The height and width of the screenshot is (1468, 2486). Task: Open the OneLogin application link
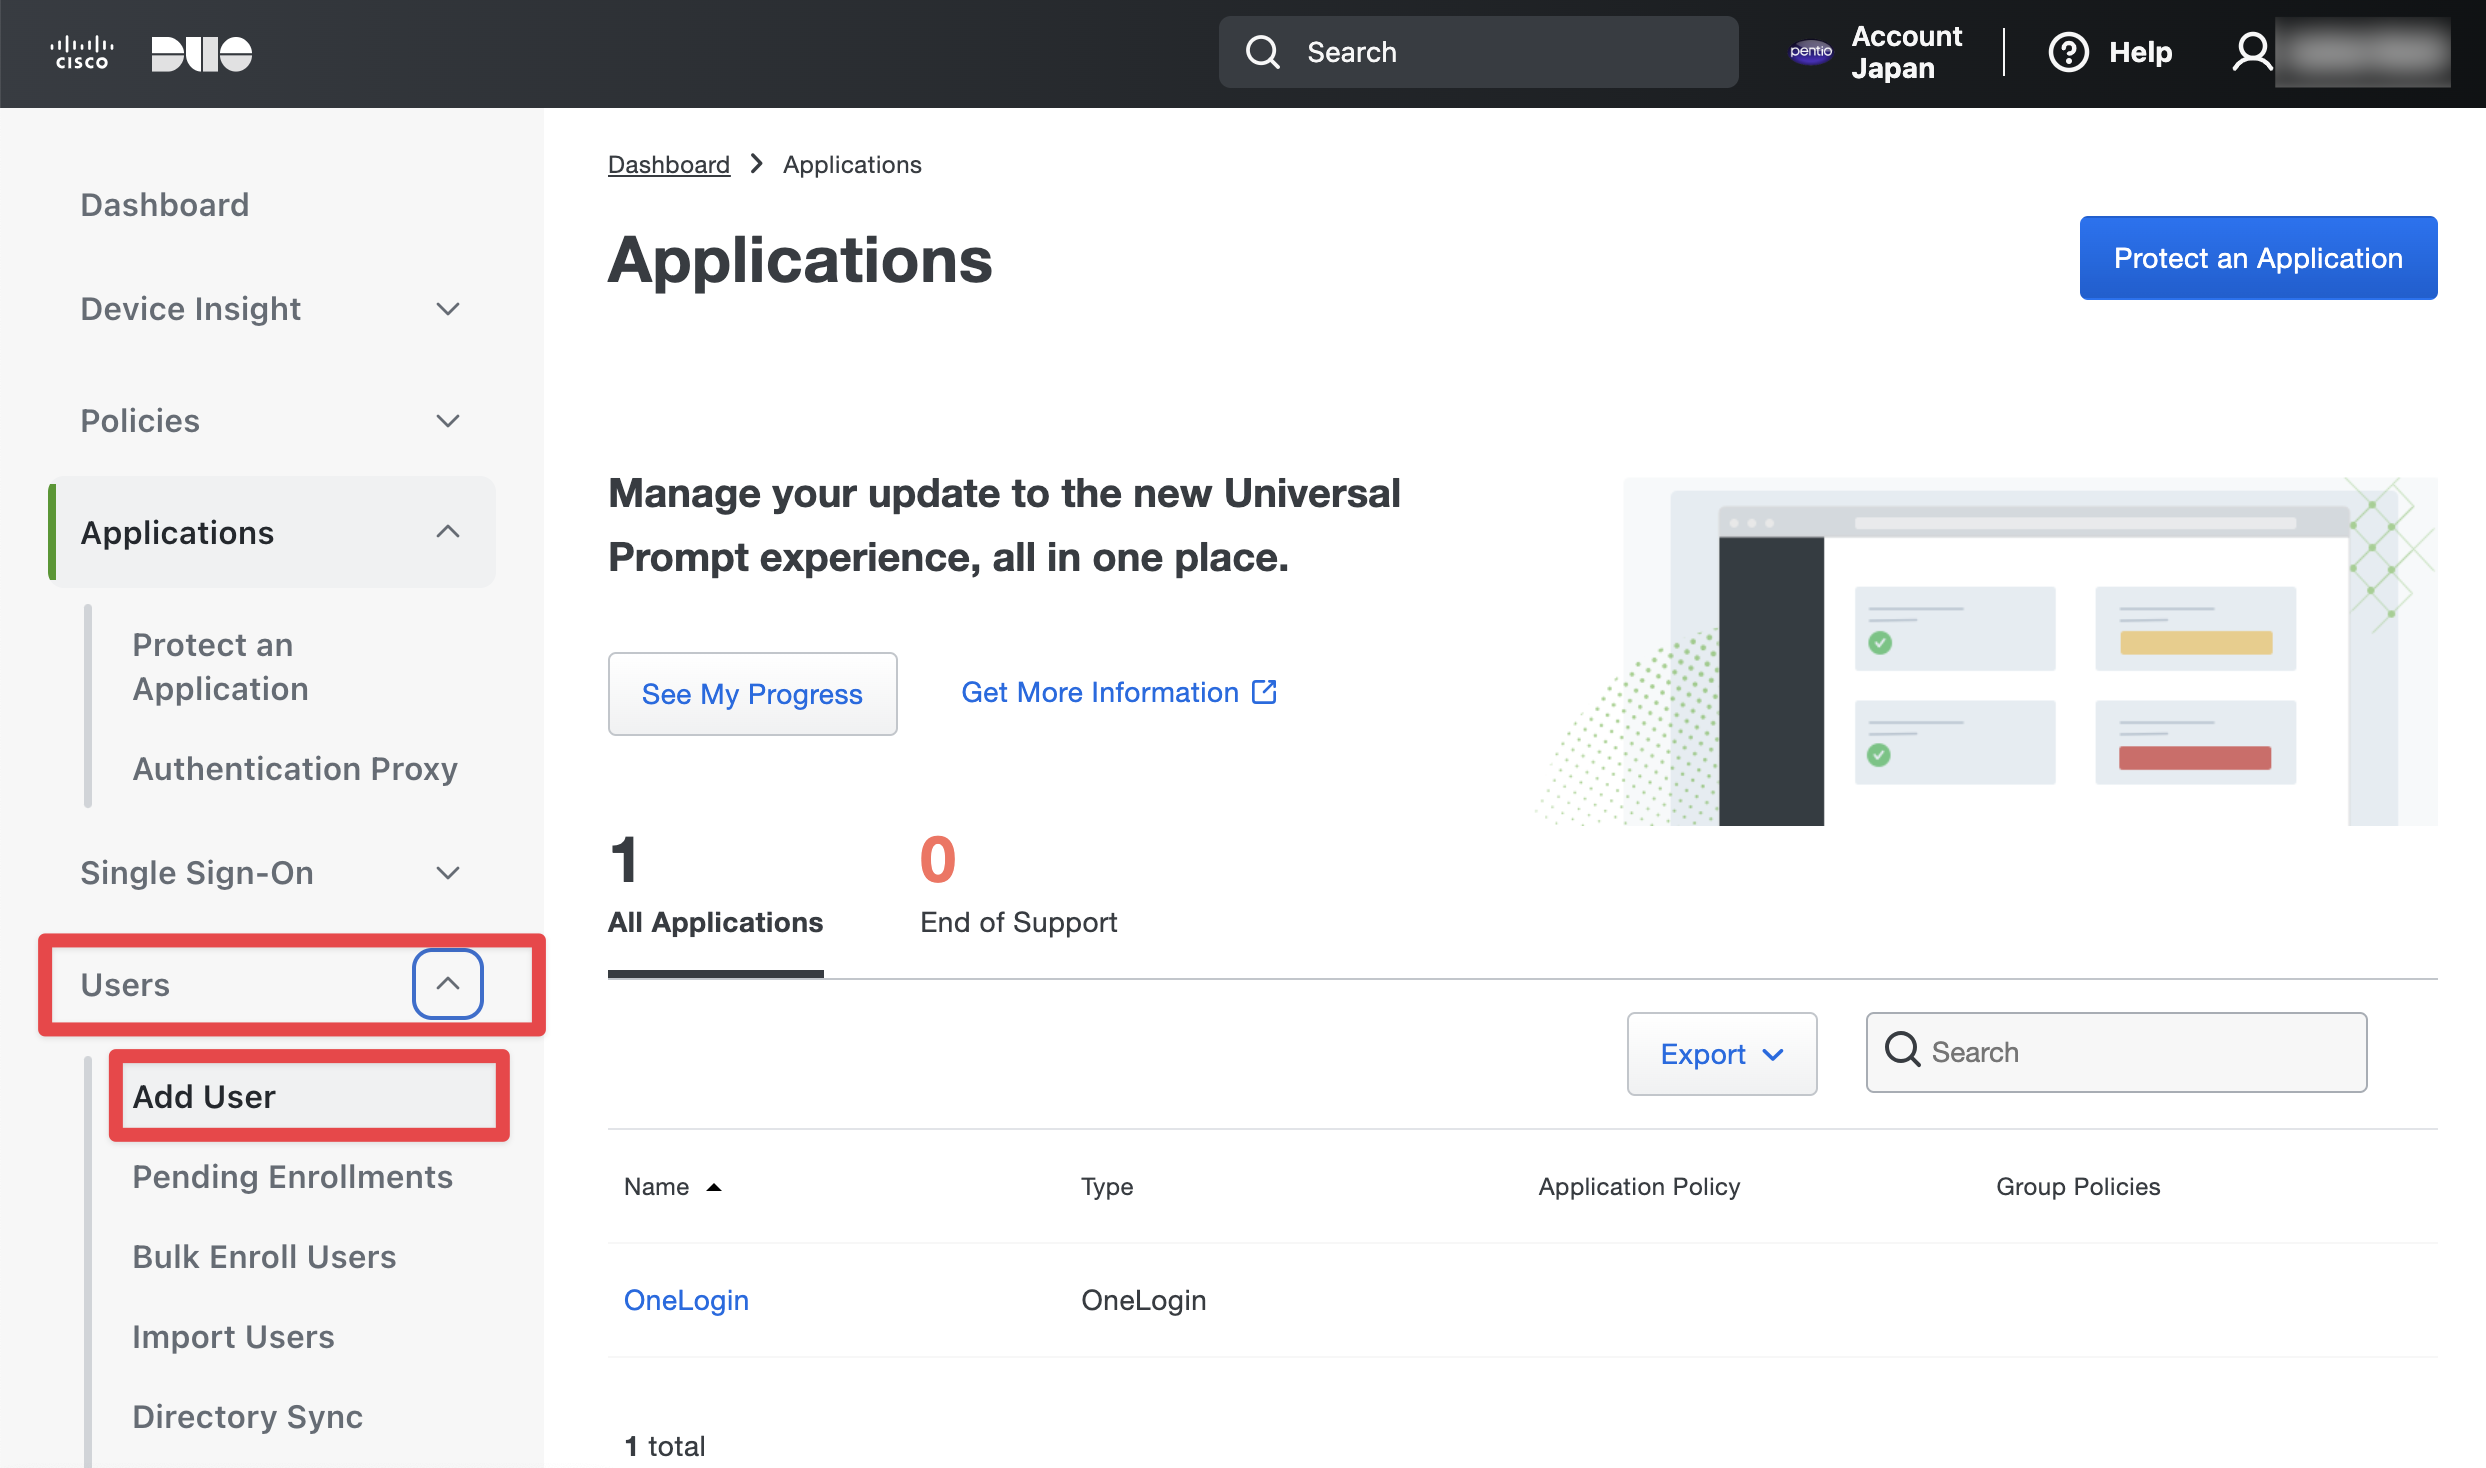pyautogui.click(x=686, y=1300)
